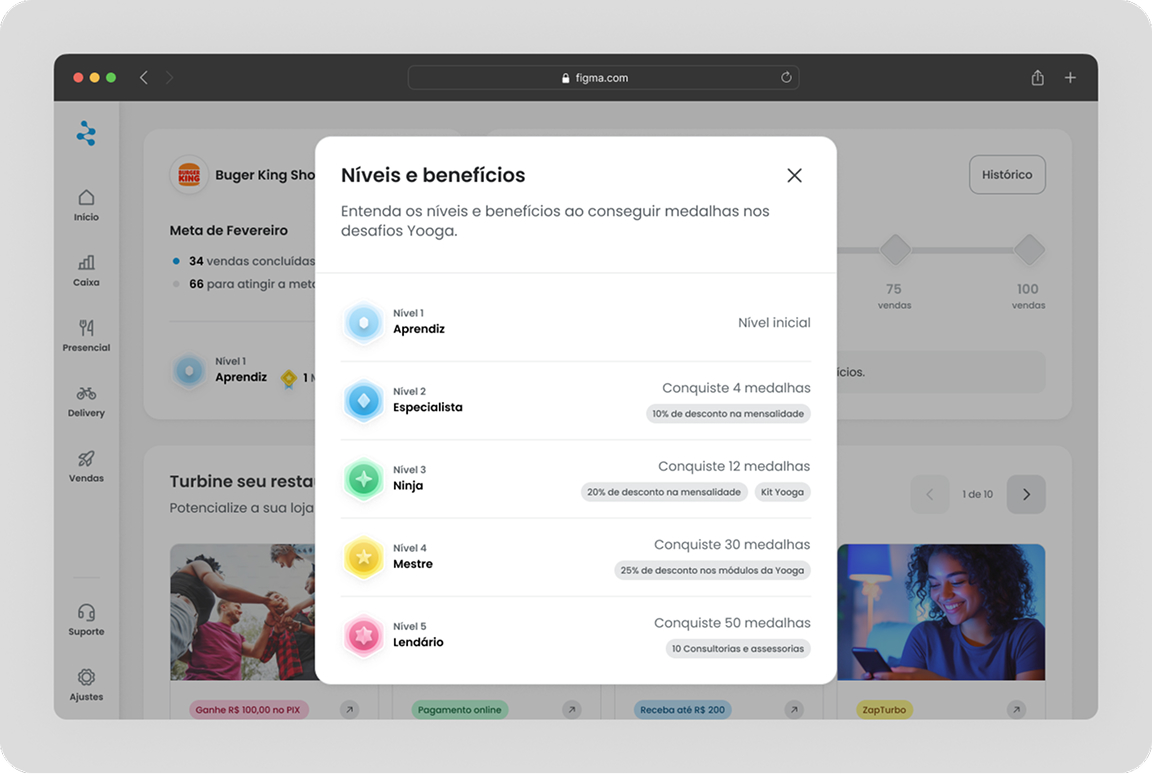Click the 100 vendas progress milestone

[1028, 250]
